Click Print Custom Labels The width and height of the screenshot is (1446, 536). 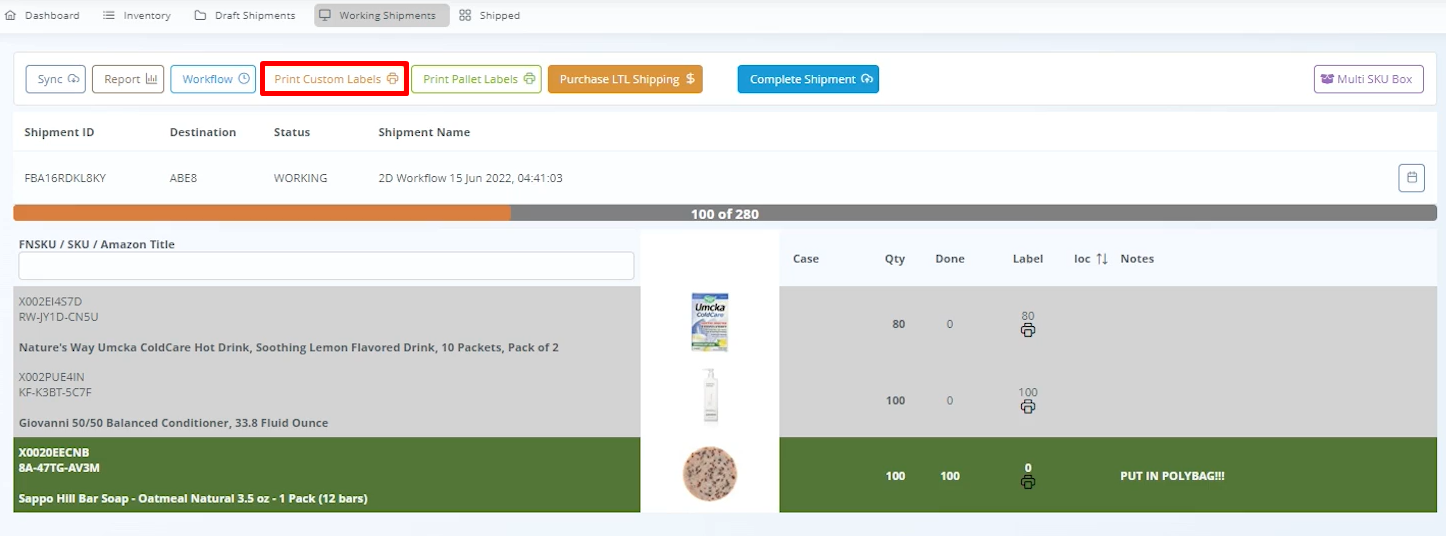click(335, 79)
